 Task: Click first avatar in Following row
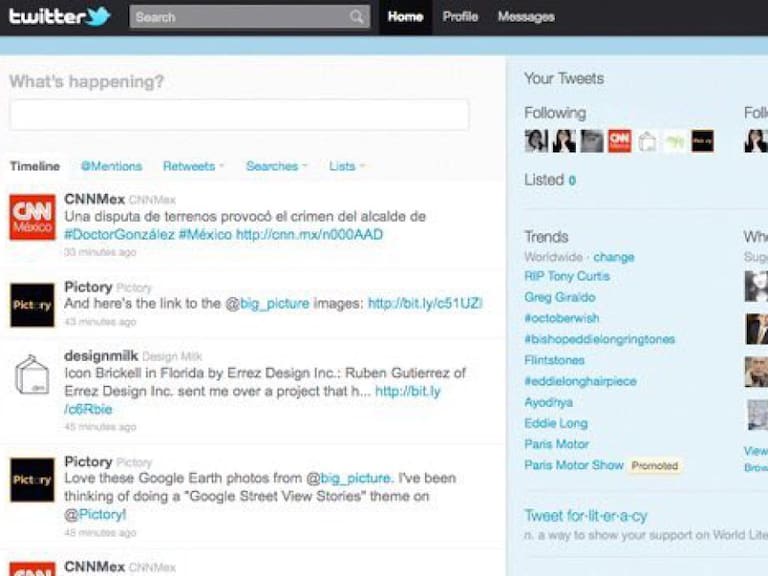[536, 141]
